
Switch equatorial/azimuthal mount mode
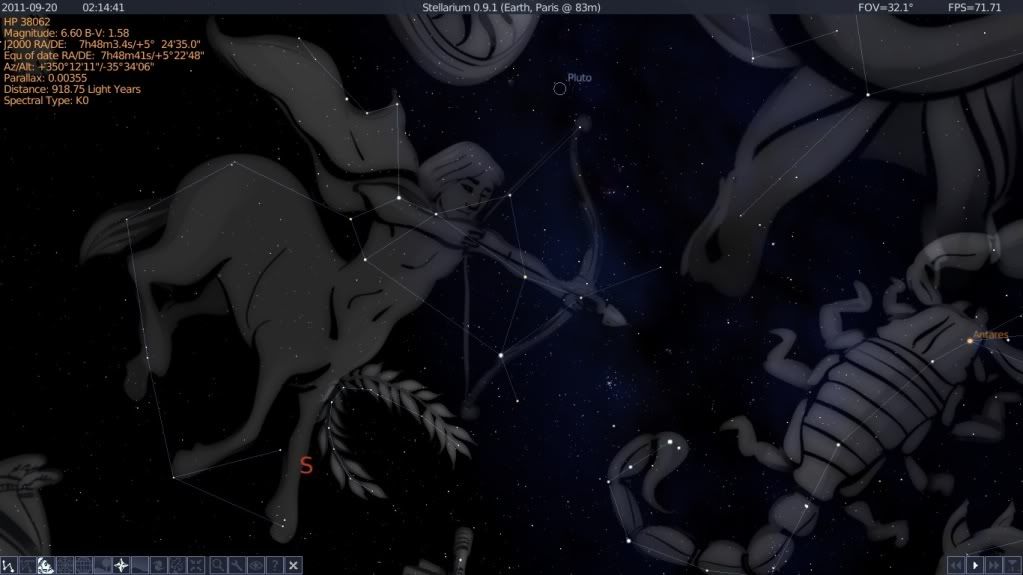pyautogui.click(x=177, y=565)
